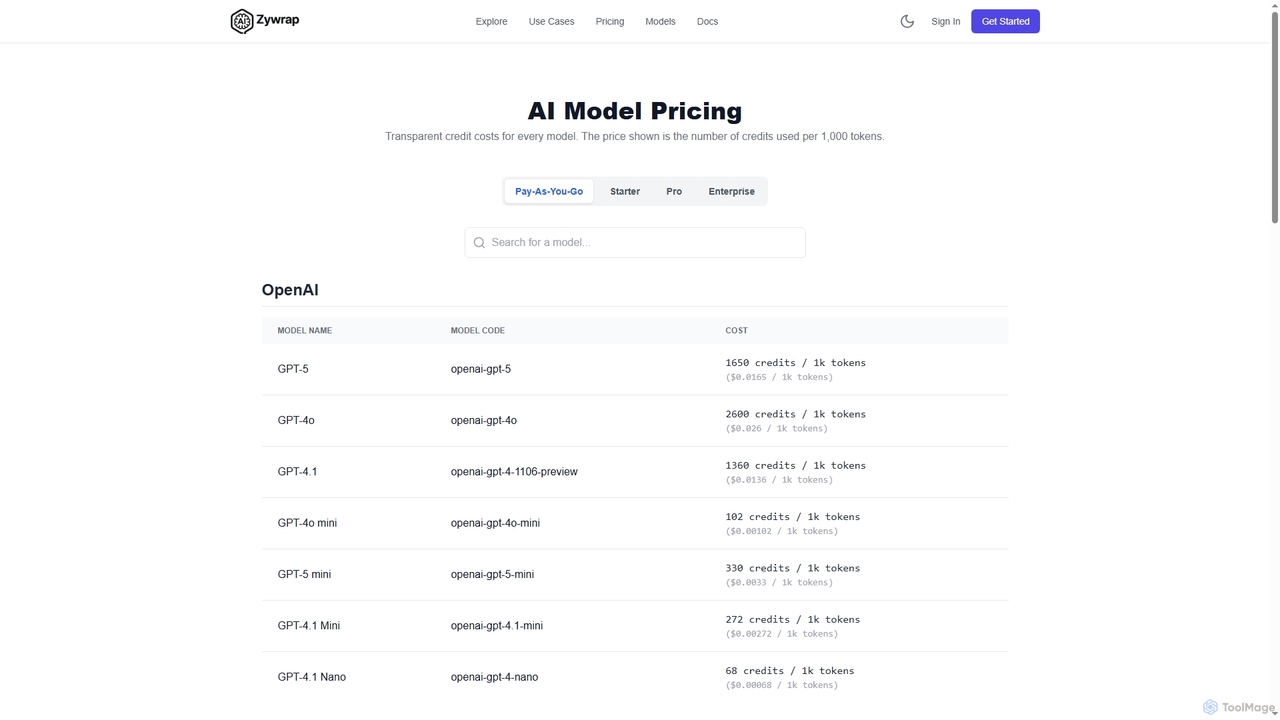Screen dimensions: 1280x720
Task: Click the AI Model Pricing heading
Action: [x=635, y=111]
